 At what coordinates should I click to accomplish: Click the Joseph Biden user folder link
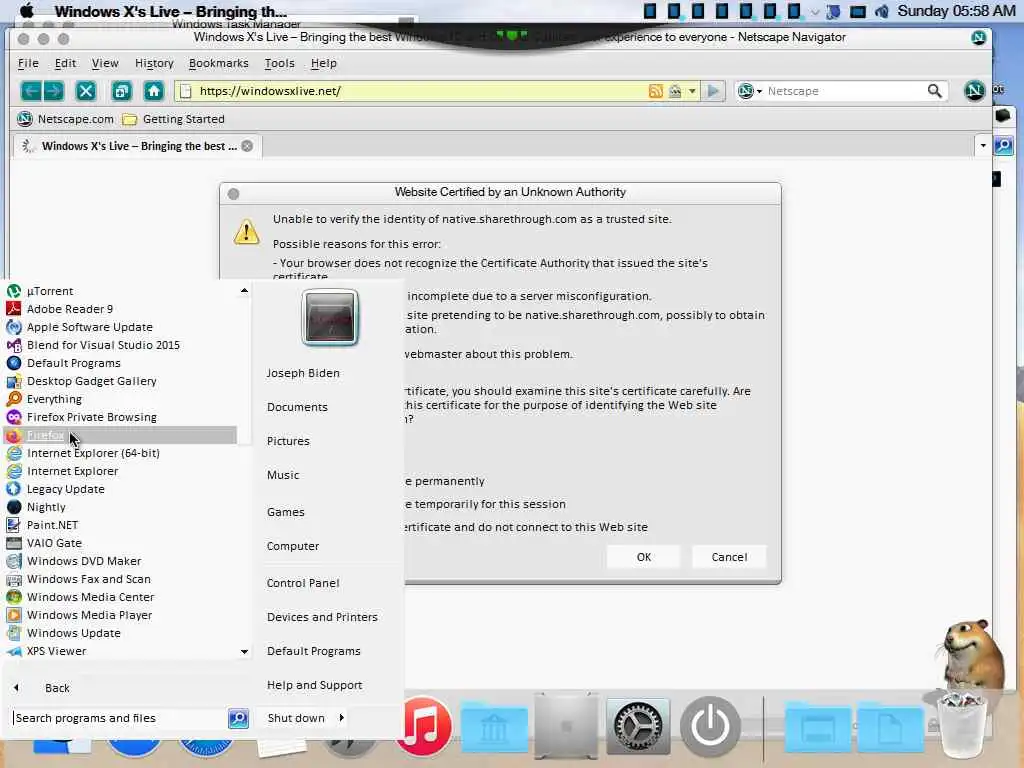point(303,373)
